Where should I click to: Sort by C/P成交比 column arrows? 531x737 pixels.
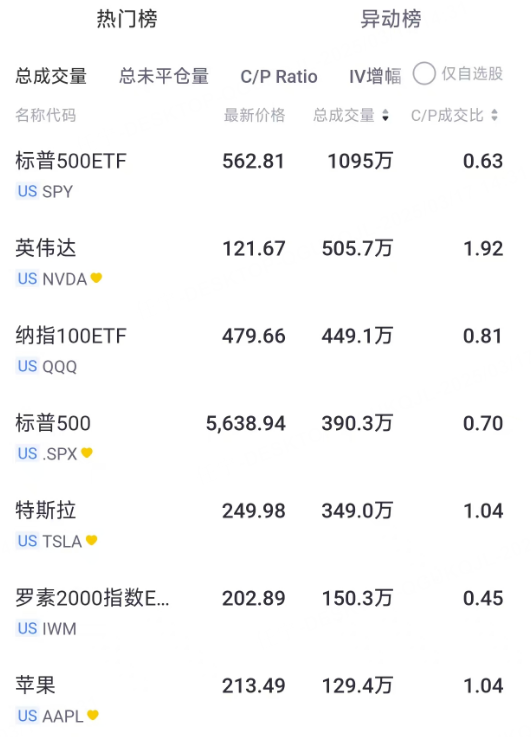(494, 115)
